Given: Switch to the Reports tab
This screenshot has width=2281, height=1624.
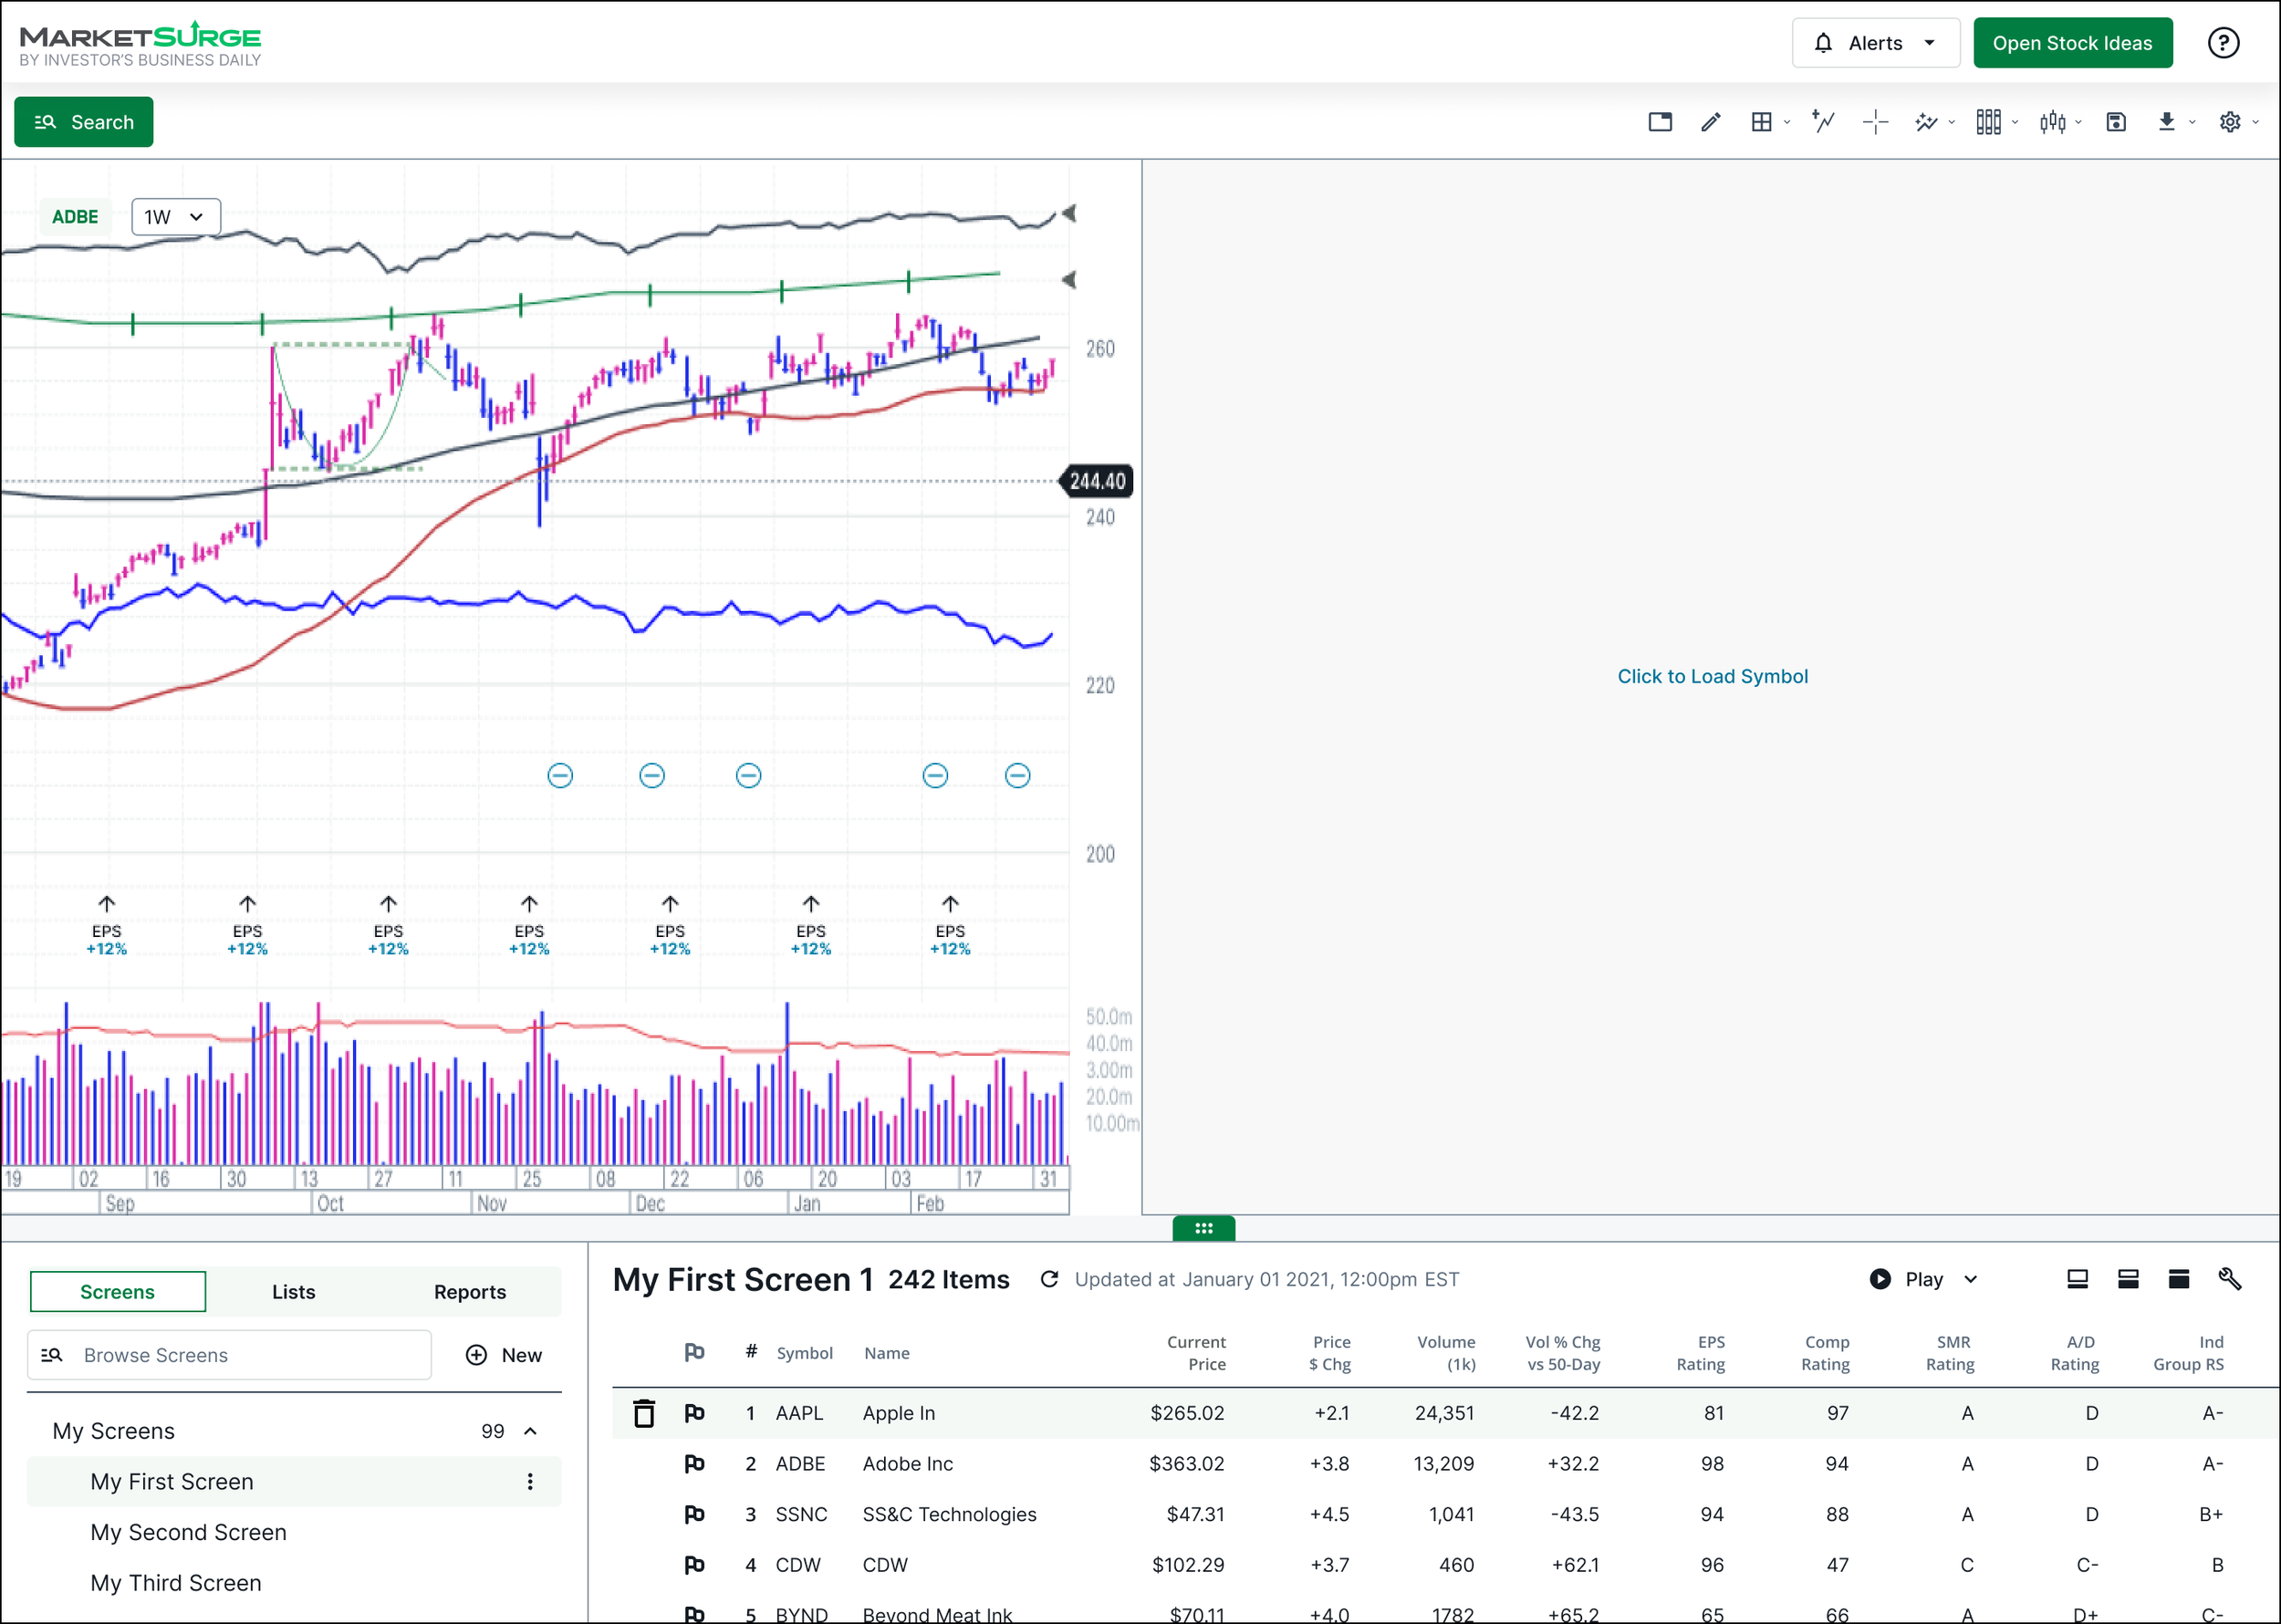Looking at the screenshot, I should click(x=470, y=1291).
